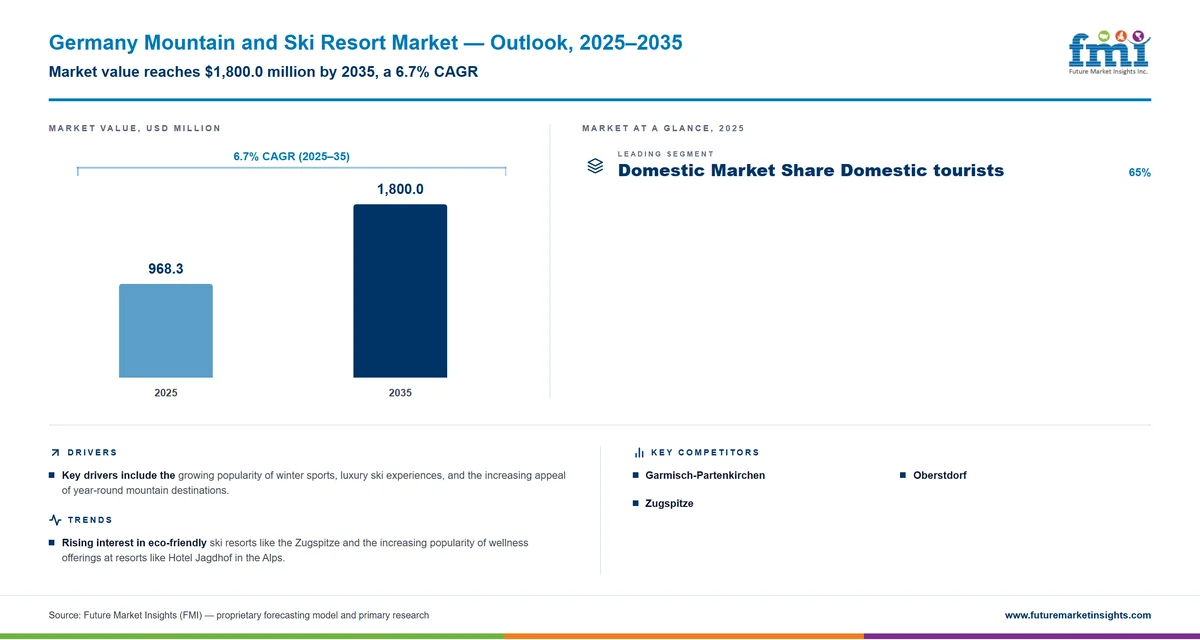Screen dimensions: 1200x640
Task: Select the Garmisch-Partenkirchen competitor entry
Action: pyautogui.click(x=705, y=475)
